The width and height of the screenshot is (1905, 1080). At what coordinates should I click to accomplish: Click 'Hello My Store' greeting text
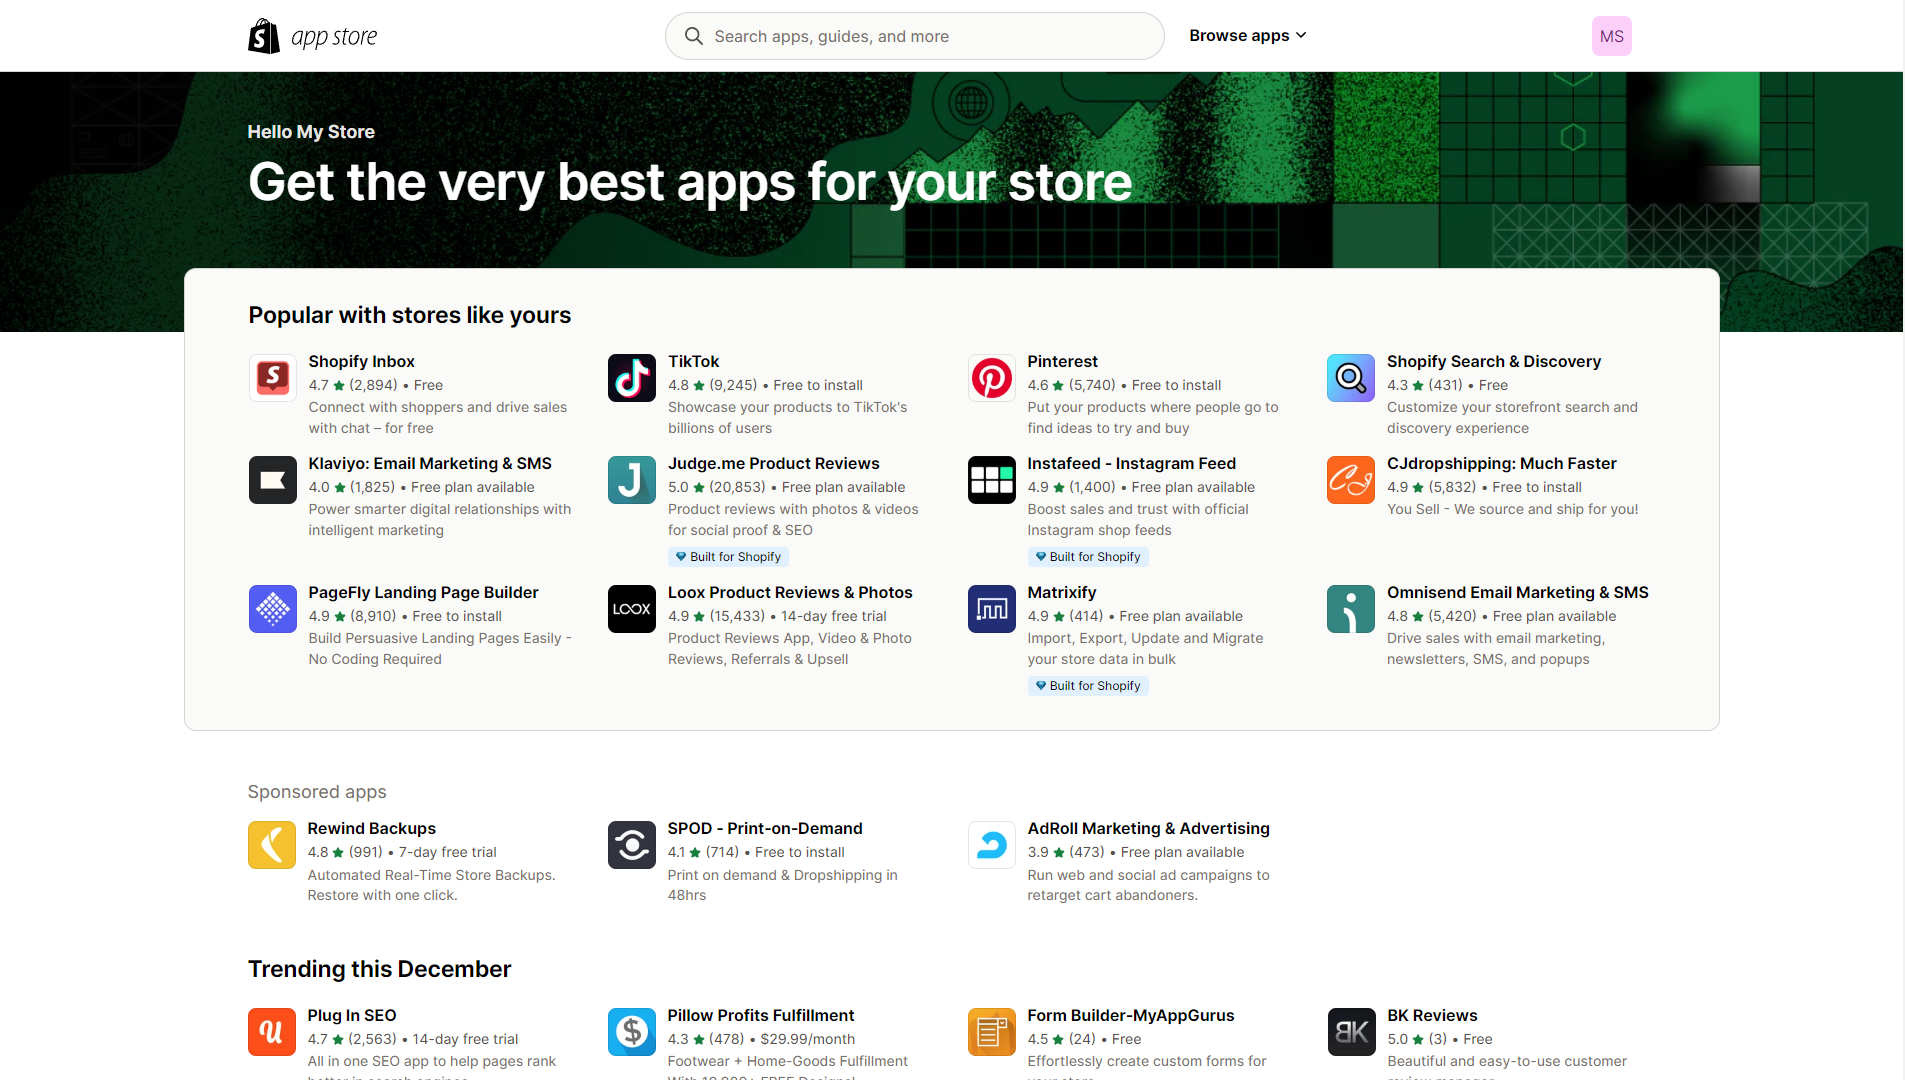(311, 132)
